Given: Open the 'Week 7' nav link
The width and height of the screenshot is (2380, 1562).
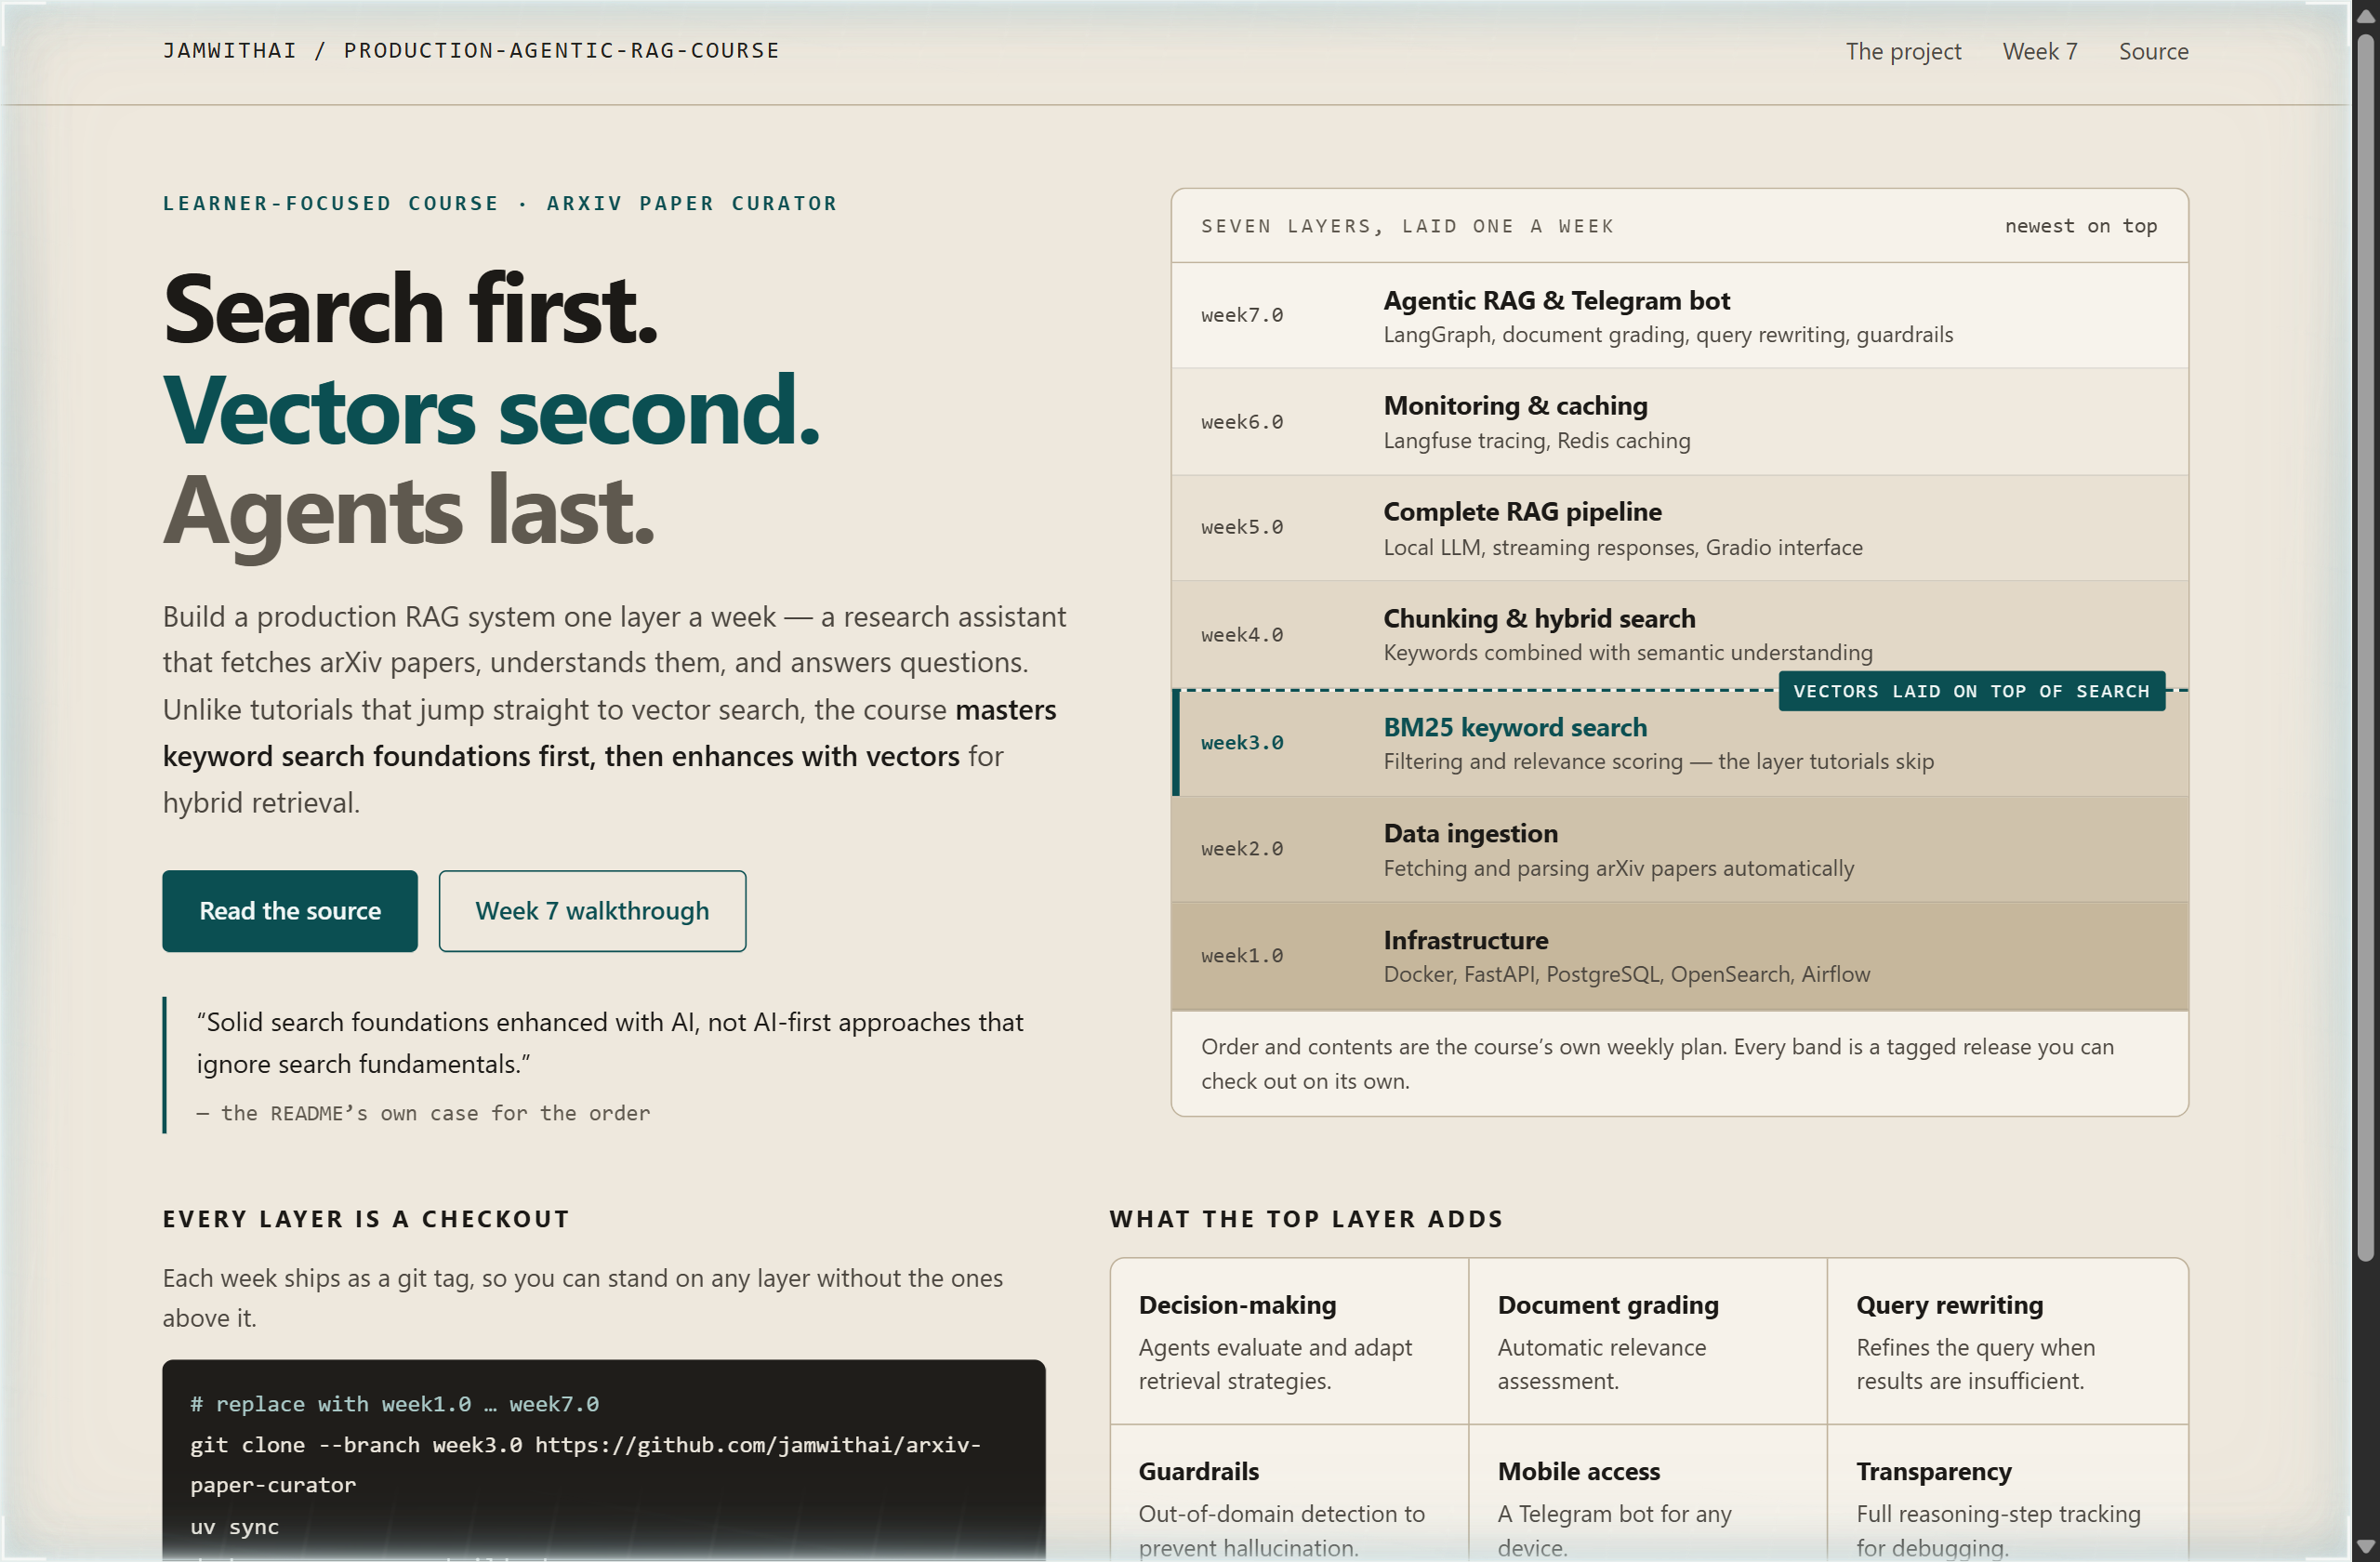Looking at the screenshot, I should (2039, 51).
